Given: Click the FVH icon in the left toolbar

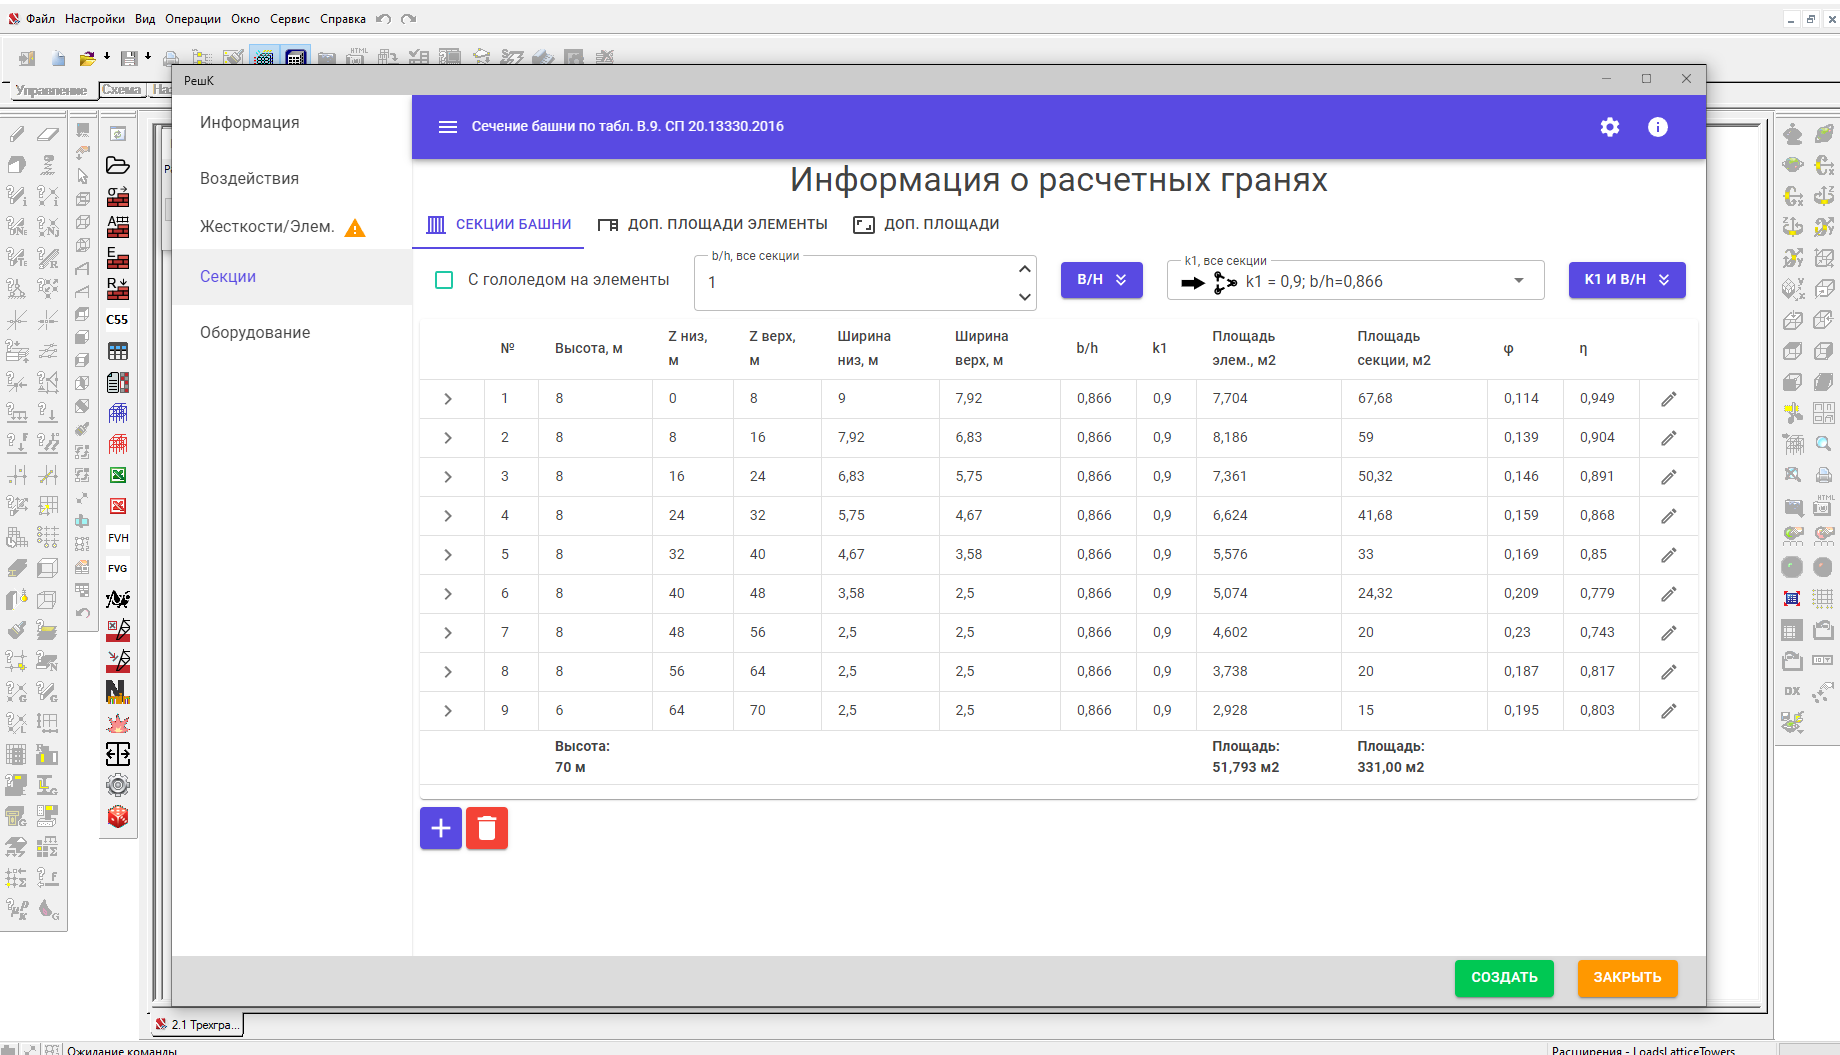Looking at the screenshot, I should pos(117,538).
